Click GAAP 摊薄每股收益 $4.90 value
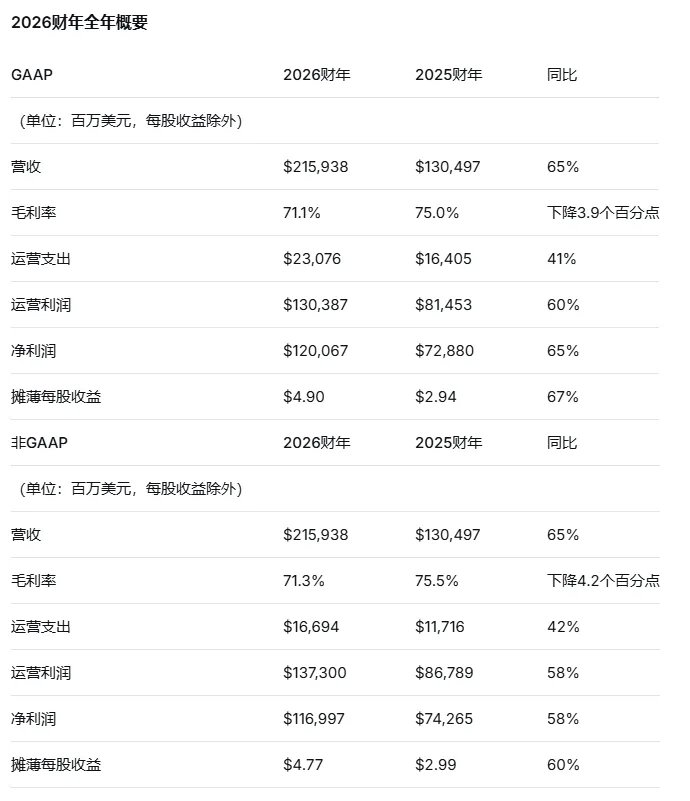Screen dimensions: 690x801 click(x=303, y=396)
